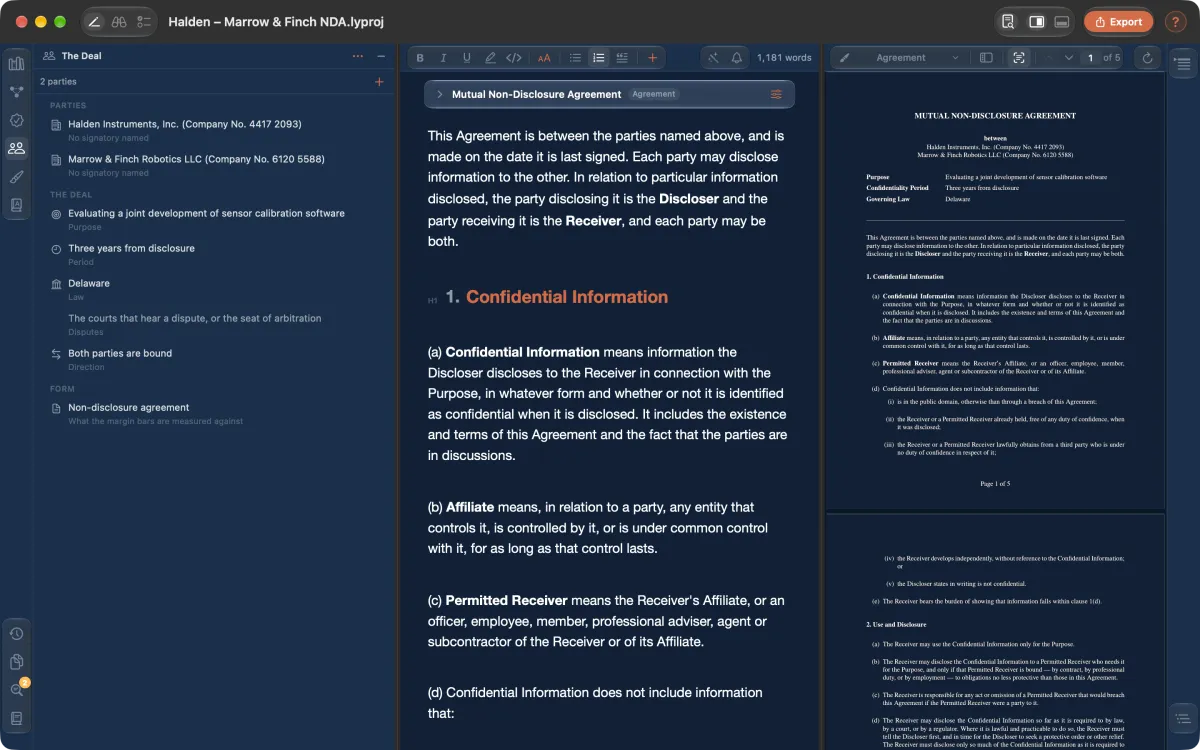Open the version history clock icon
This screenshot has width=1200, height=750.
click(16, 633)
